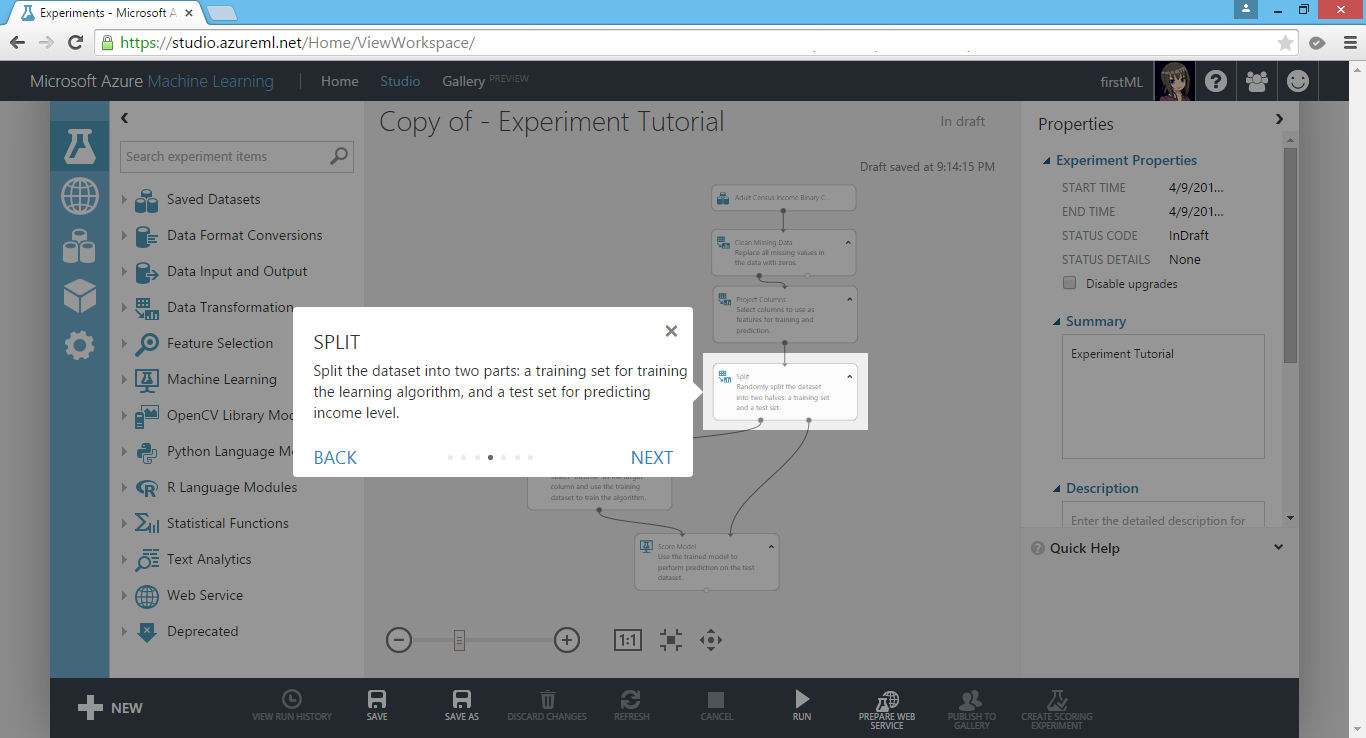Click the Description text field
The width and height of the screenshot is (1366, 738).
[x=1163, y=513]
